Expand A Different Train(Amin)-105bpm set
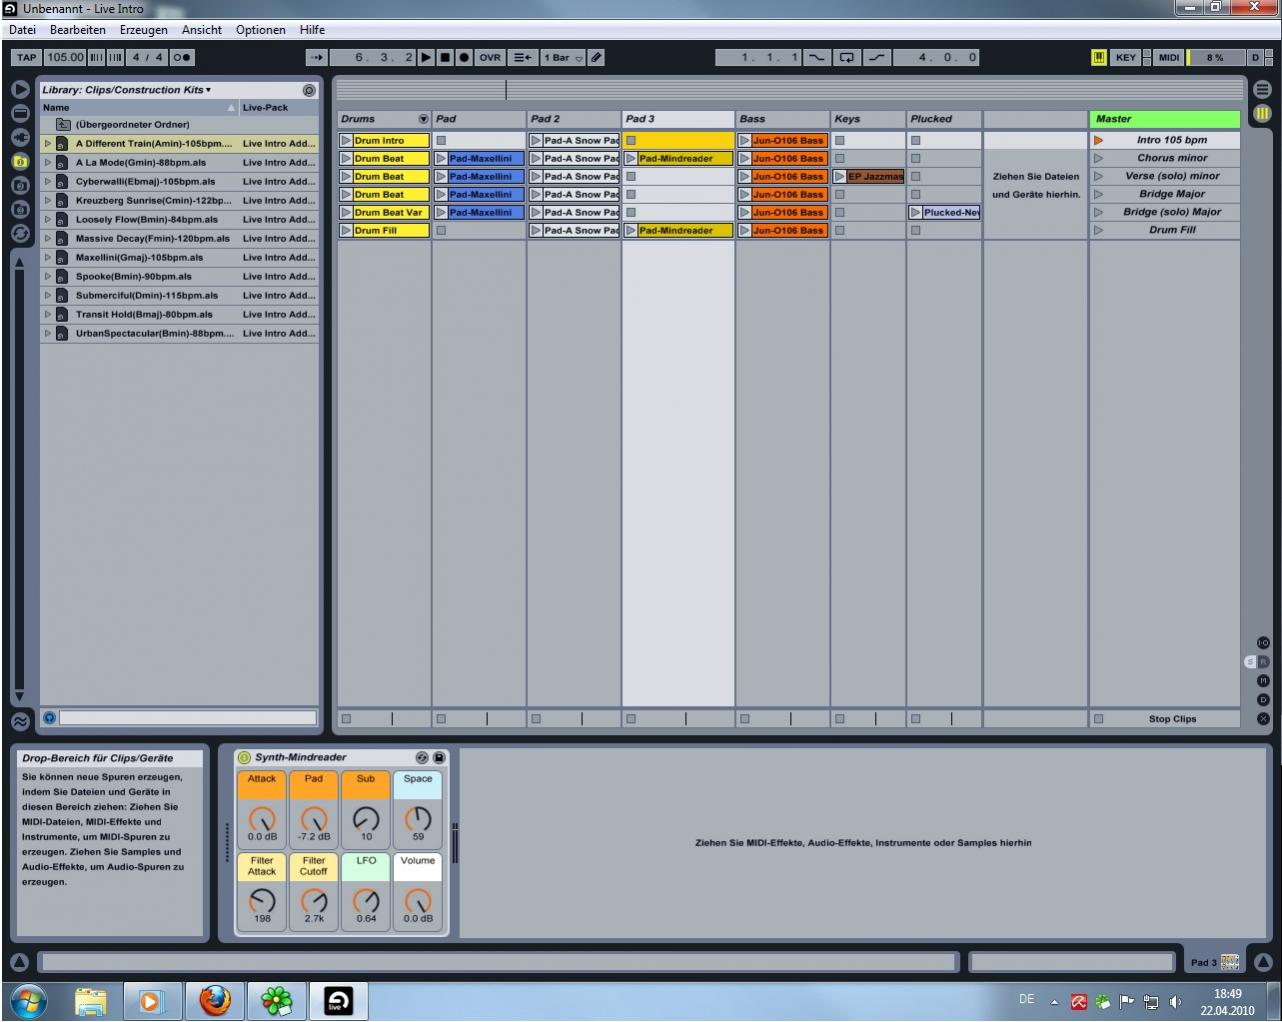 click(x=47, y=144)
